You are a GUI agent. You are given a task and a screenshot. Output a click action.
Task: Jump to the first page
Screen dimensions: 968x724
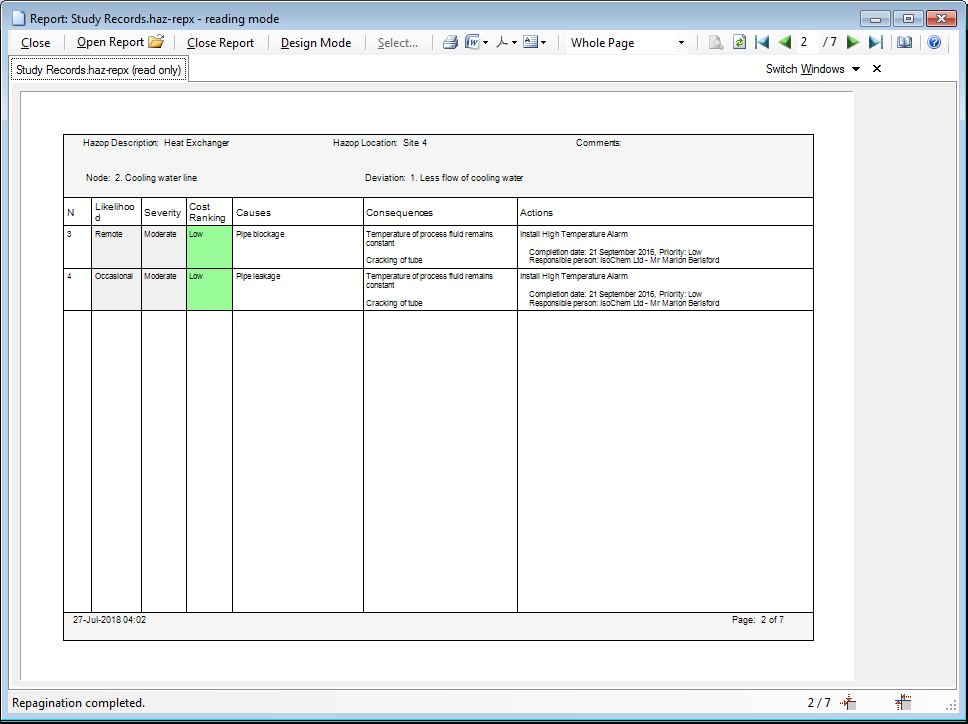pos(763,42)
